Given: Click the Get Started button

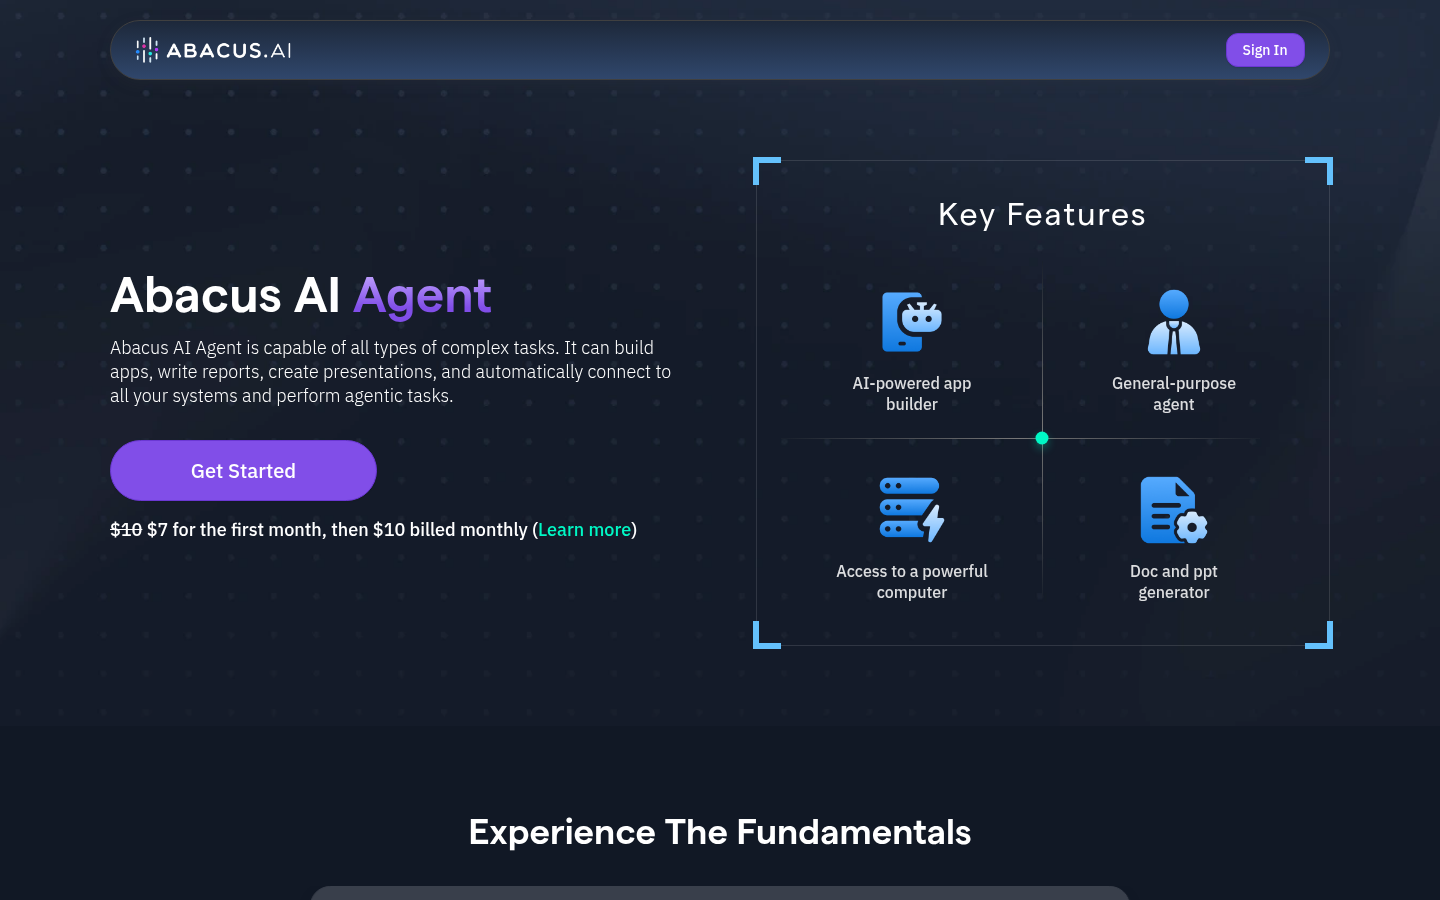Looking at the screenshot, I should click(243, 470).
